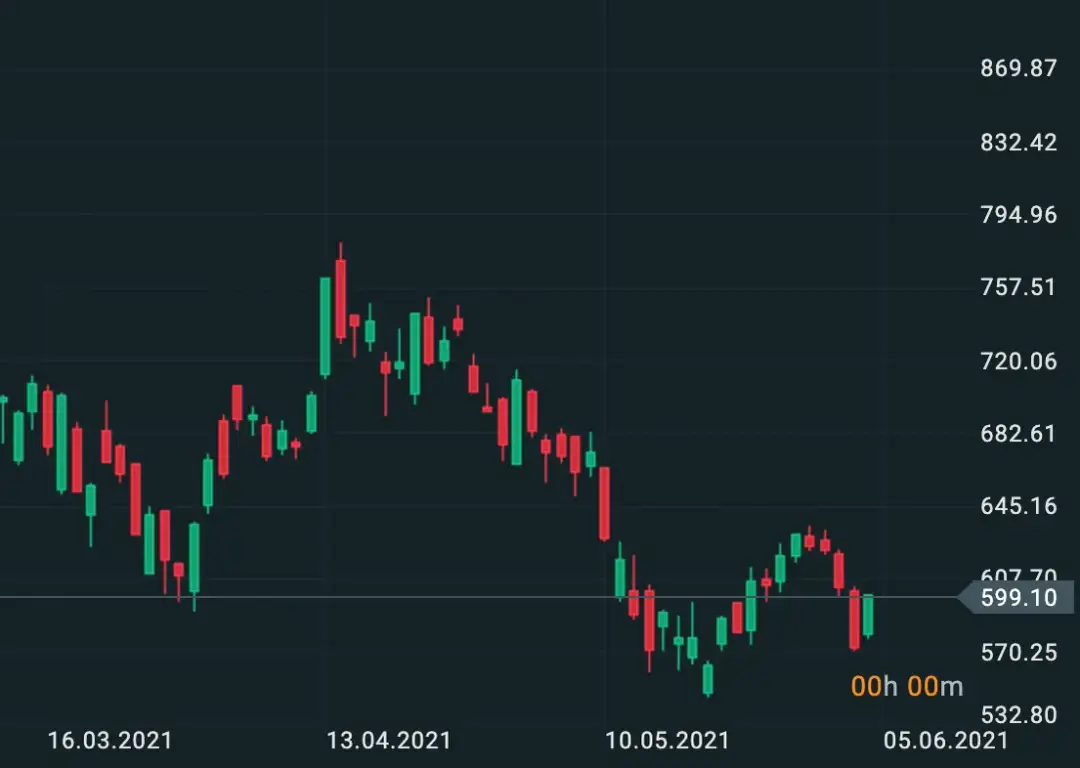Select the 13.04.2021 date label

point(389,741)
